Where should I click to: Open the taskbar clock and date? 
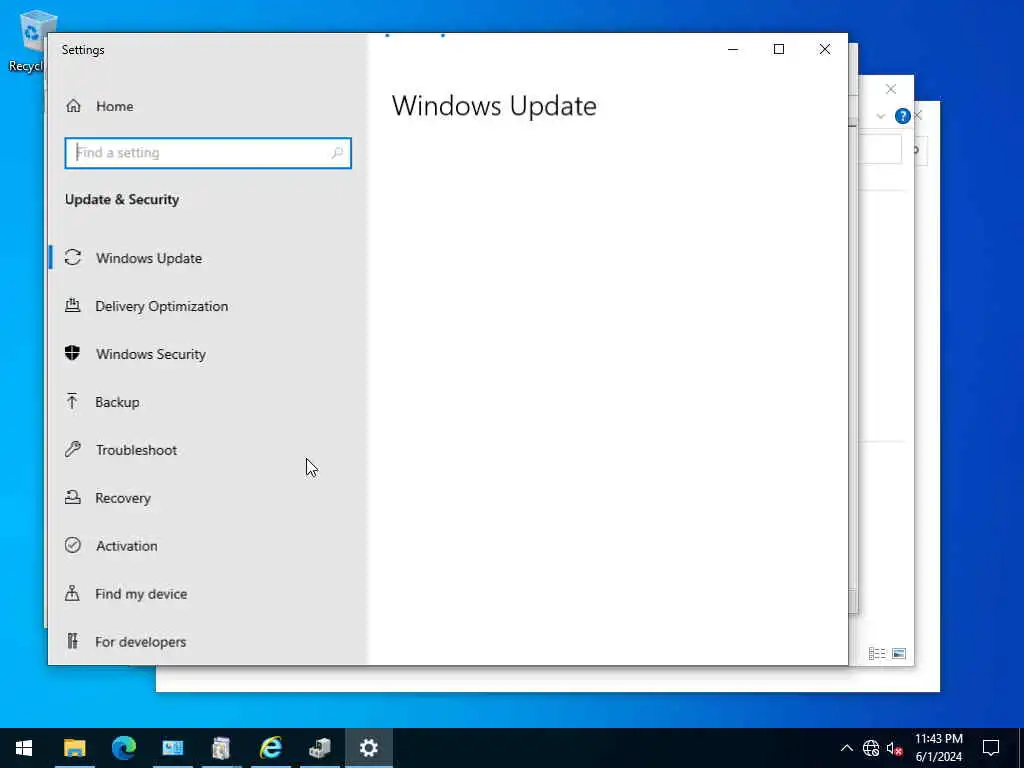pos(938,748)
